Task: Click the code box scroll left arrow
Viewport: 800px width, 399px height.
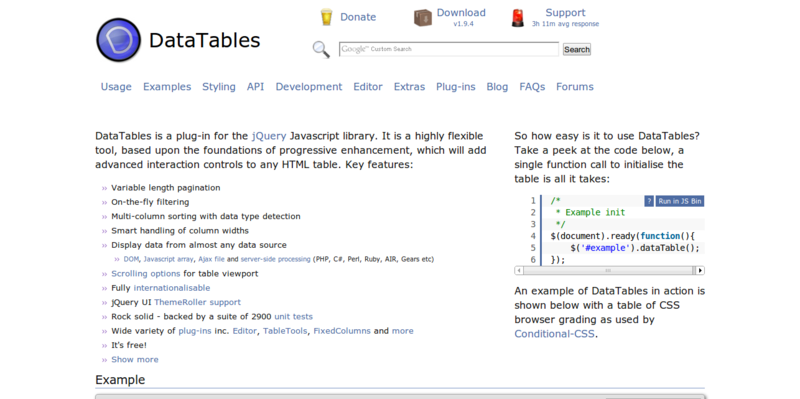Action: pyautogui.click(x=519, y=270)
